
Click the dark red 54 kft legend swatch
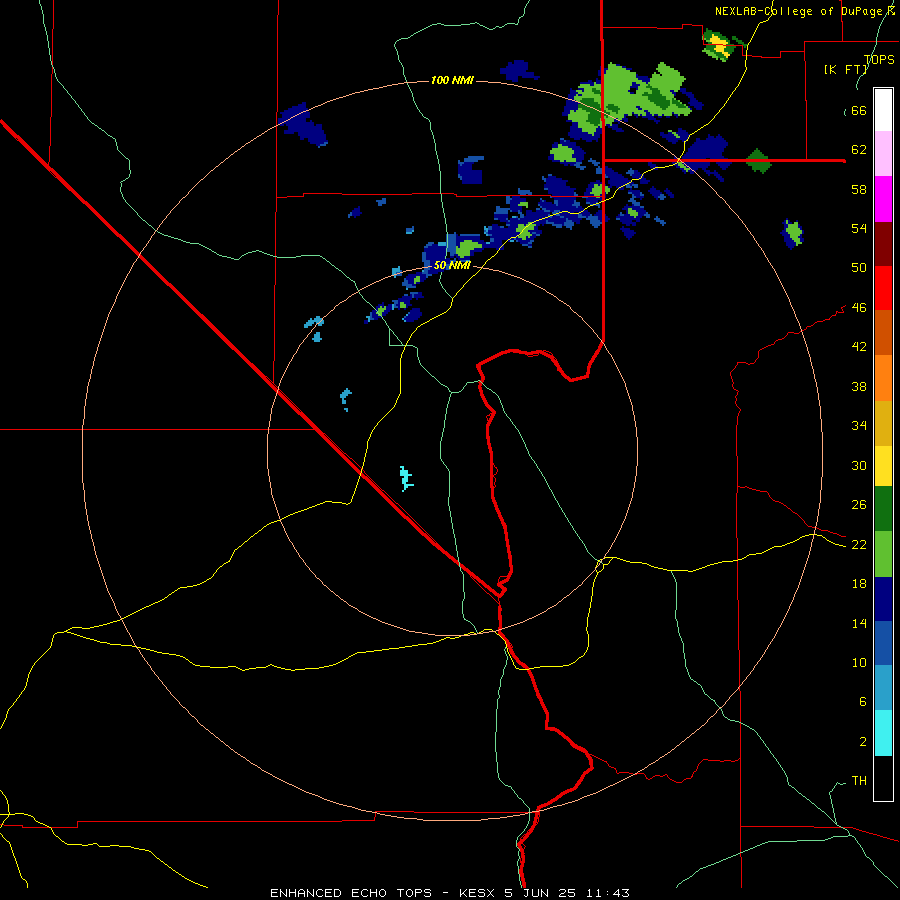click(x=883, y=243)
